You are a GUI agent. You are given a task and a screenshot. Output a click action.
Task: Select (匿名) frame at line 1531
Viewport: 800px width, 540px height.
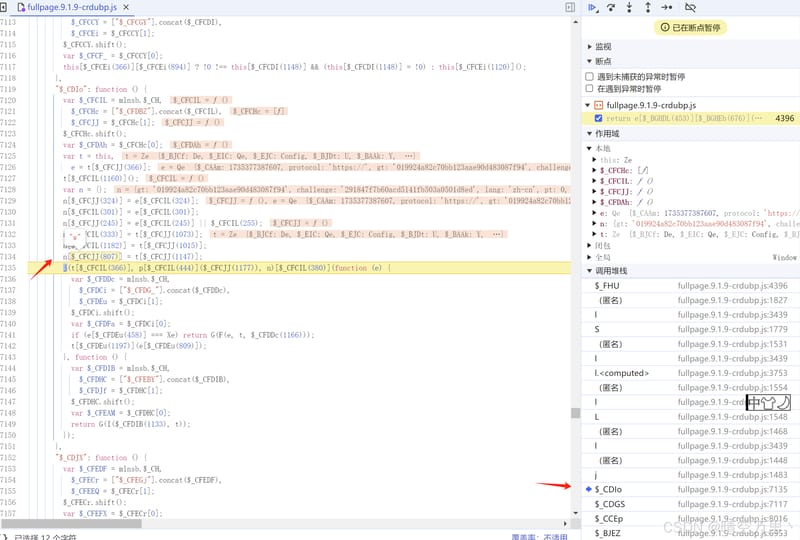pos(691,344)
